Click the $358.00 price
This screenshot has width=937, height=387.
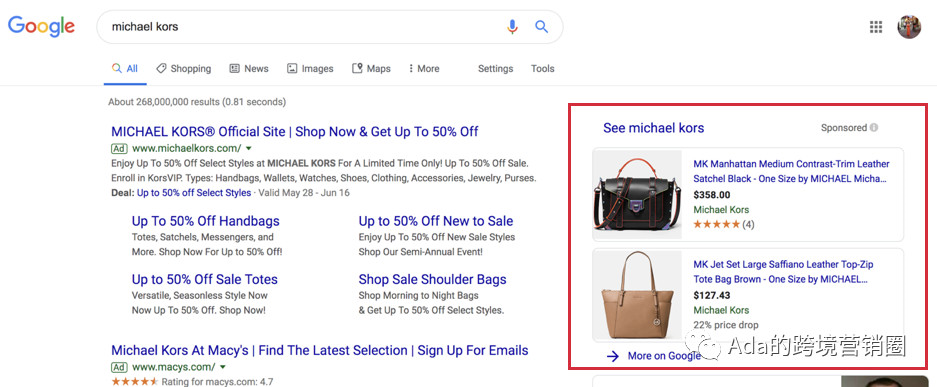tap(712, 195)
